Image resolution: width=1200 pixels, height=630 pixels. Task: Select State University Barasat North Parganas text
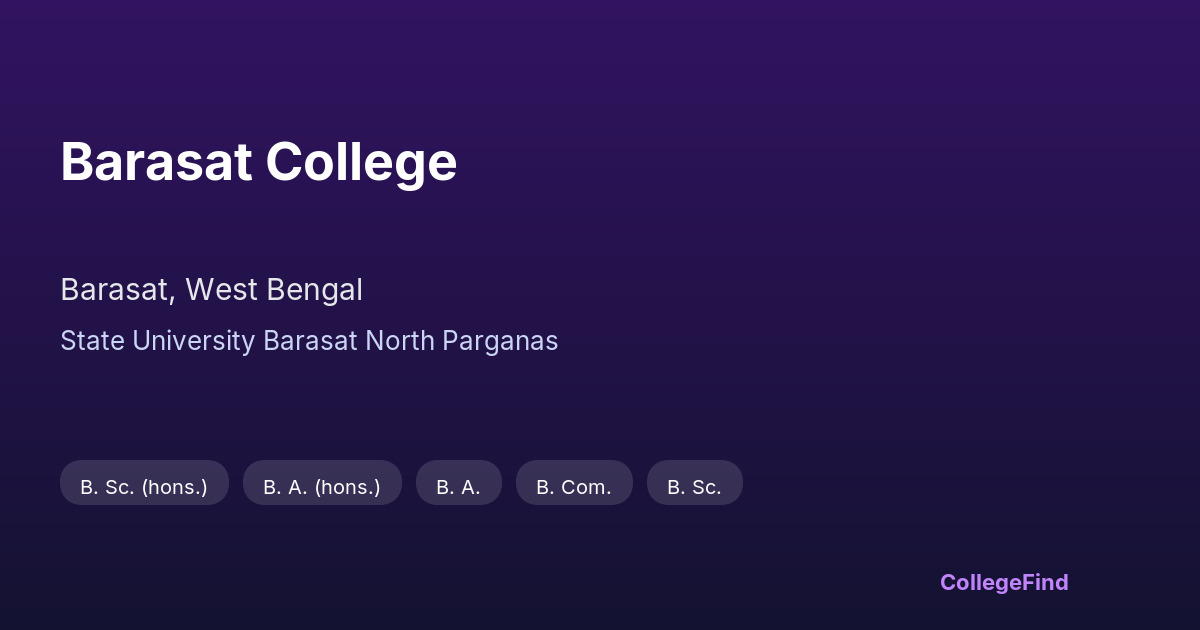click(309, 341)
